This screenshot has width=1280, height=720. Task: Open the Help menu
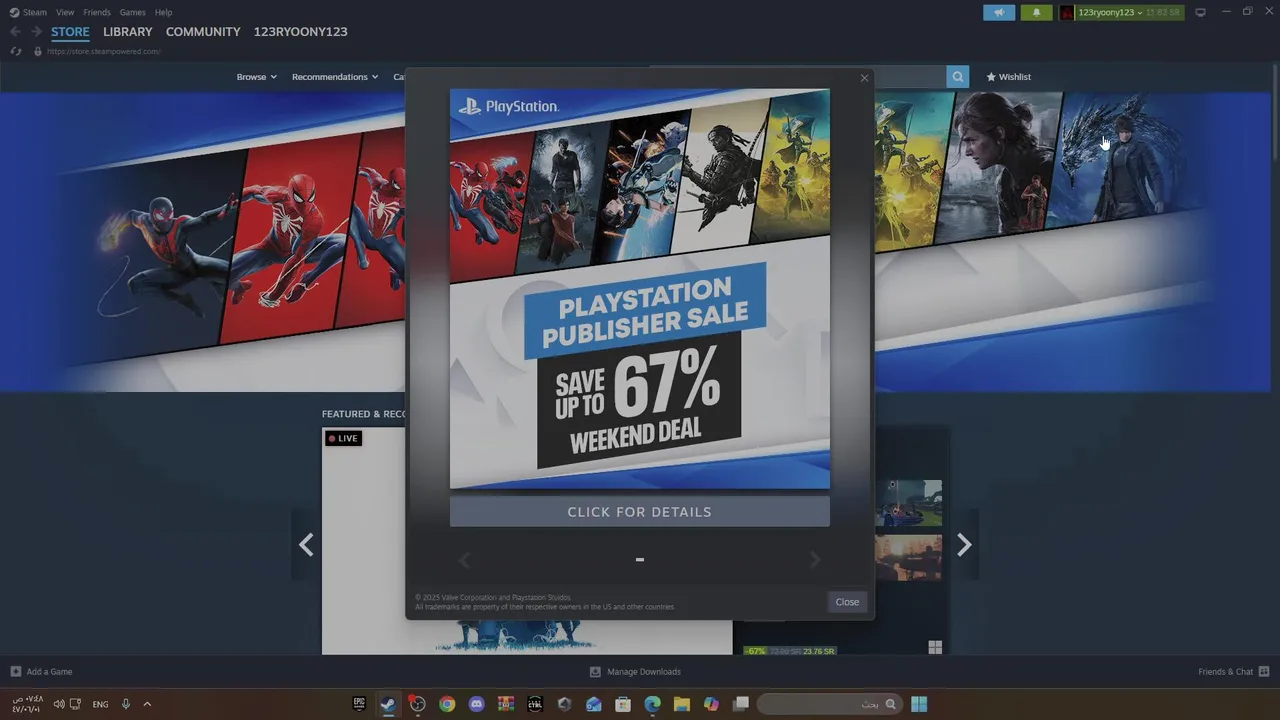click(x=163, y=12)
